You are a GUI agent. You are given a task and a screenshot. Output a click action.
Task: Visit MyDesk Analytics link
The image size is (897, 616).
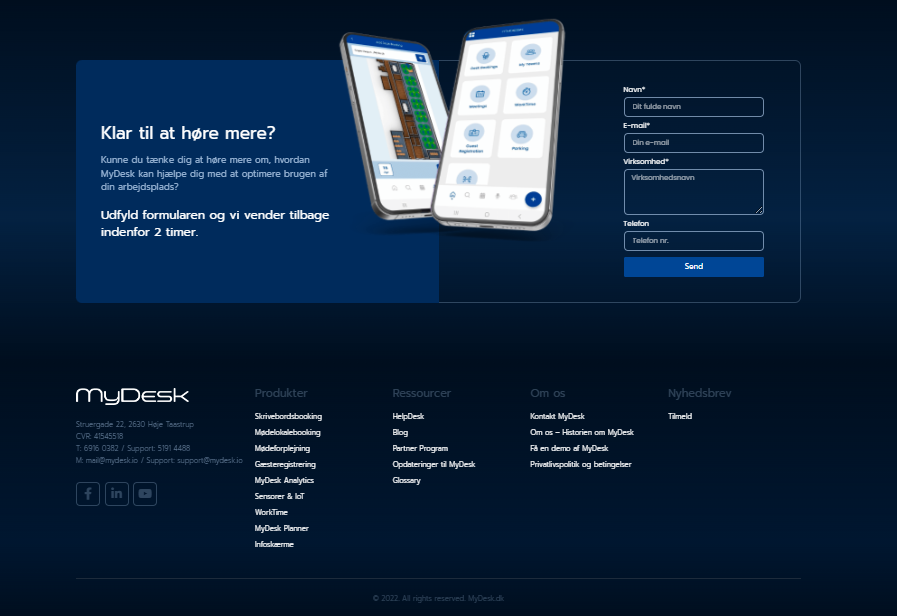[284, 480]
